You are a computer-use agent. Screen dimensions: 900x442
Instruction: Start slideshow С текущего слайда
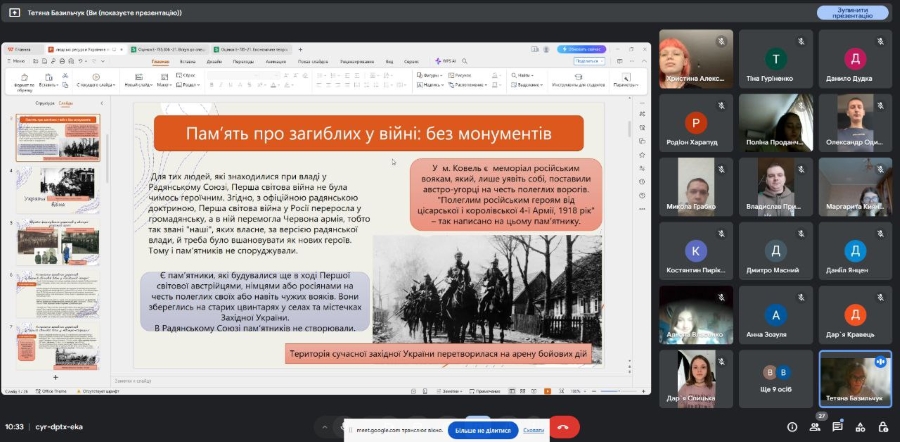[x=96, y=80]
